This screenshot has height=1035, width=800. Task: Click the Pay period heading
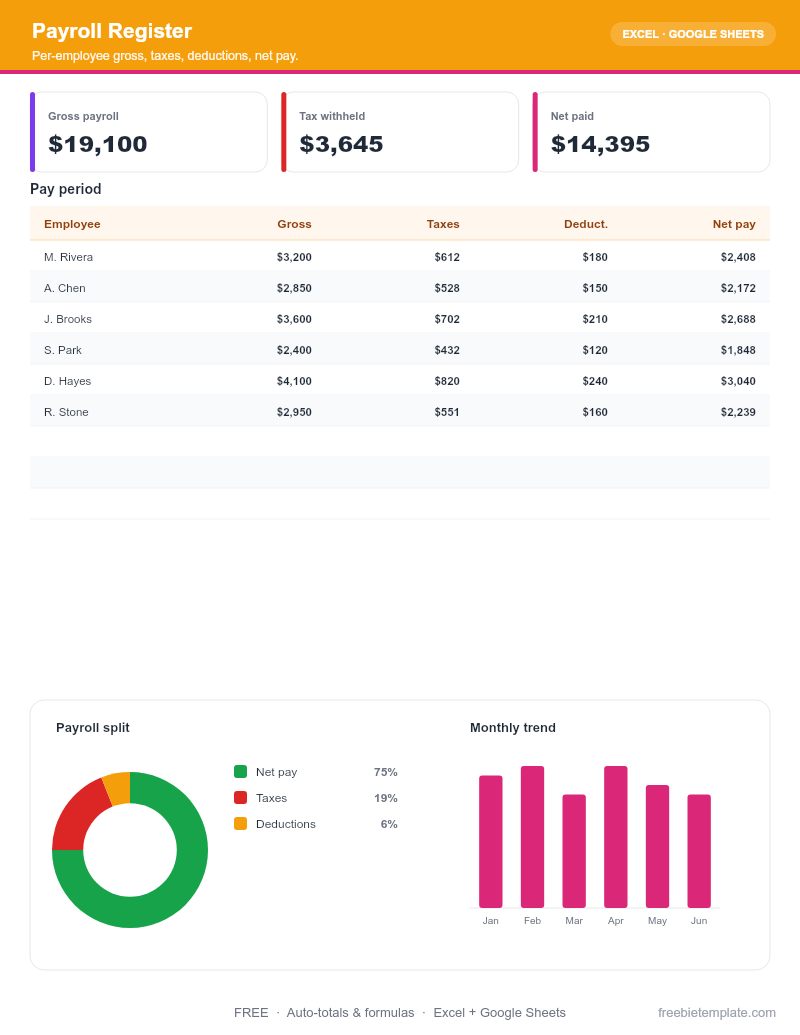click(65, 189)
